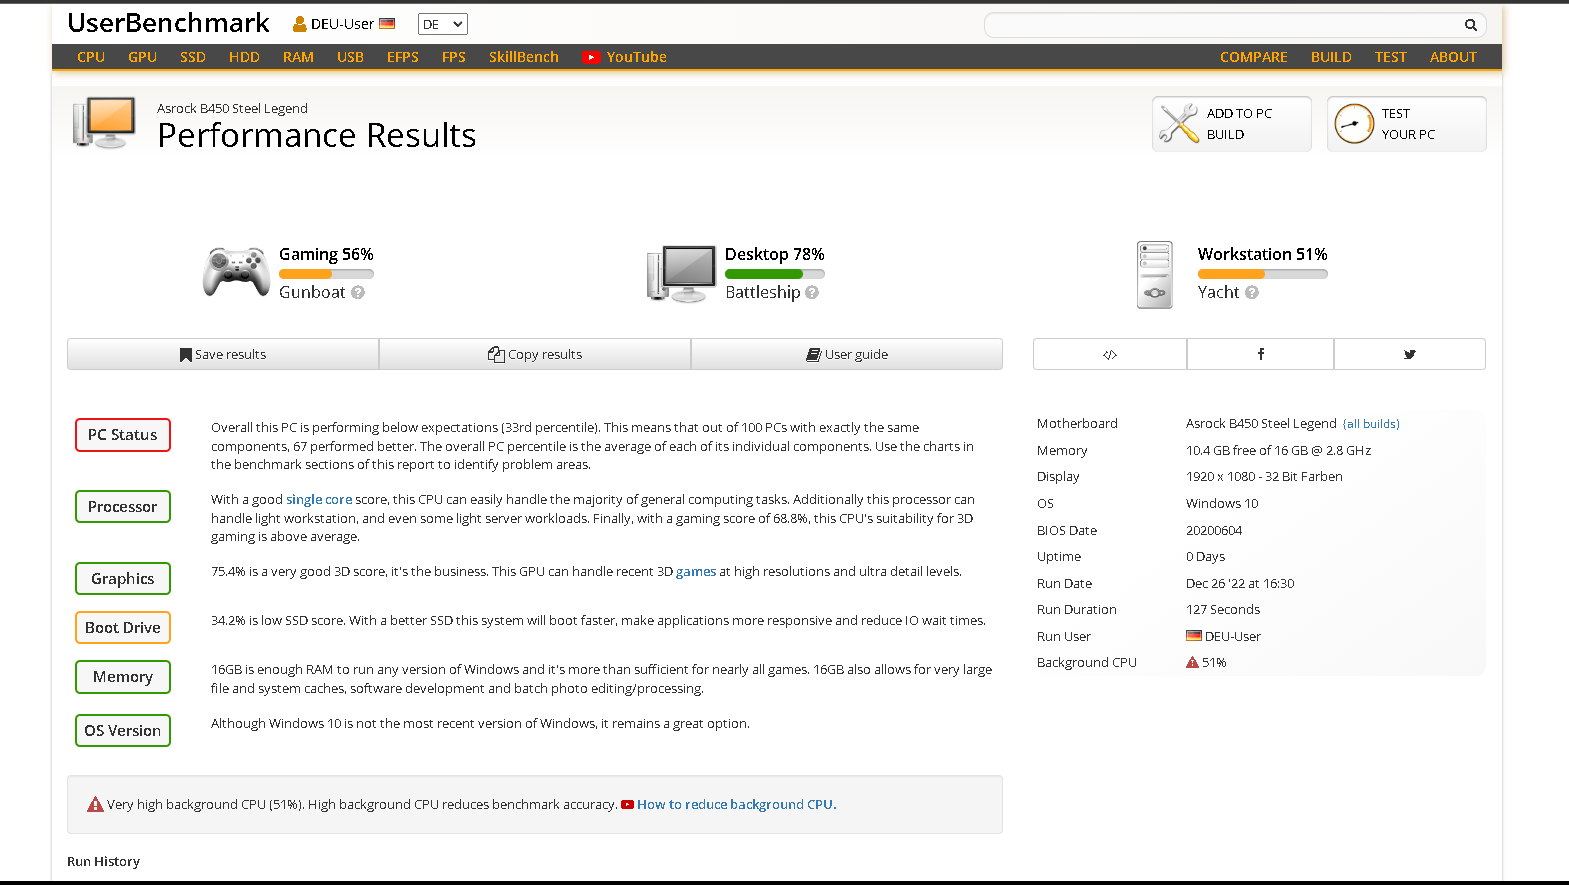Click the wrench and screwdriver tools icon
Viewport: 1569px width, 885px height.
1179,124
